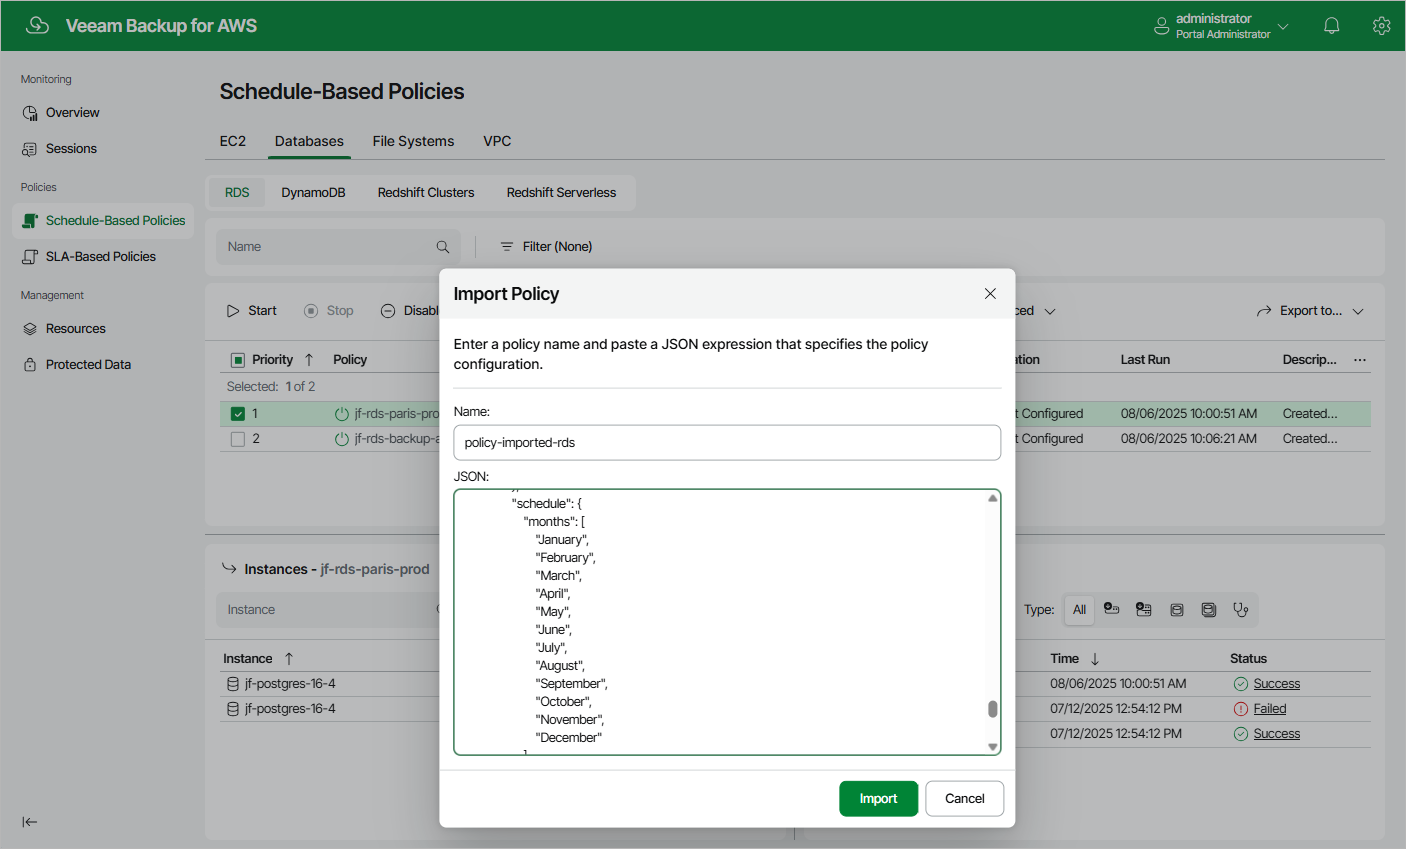
Task: Check policy row 2 checkbox
Action: coord(238,439)
